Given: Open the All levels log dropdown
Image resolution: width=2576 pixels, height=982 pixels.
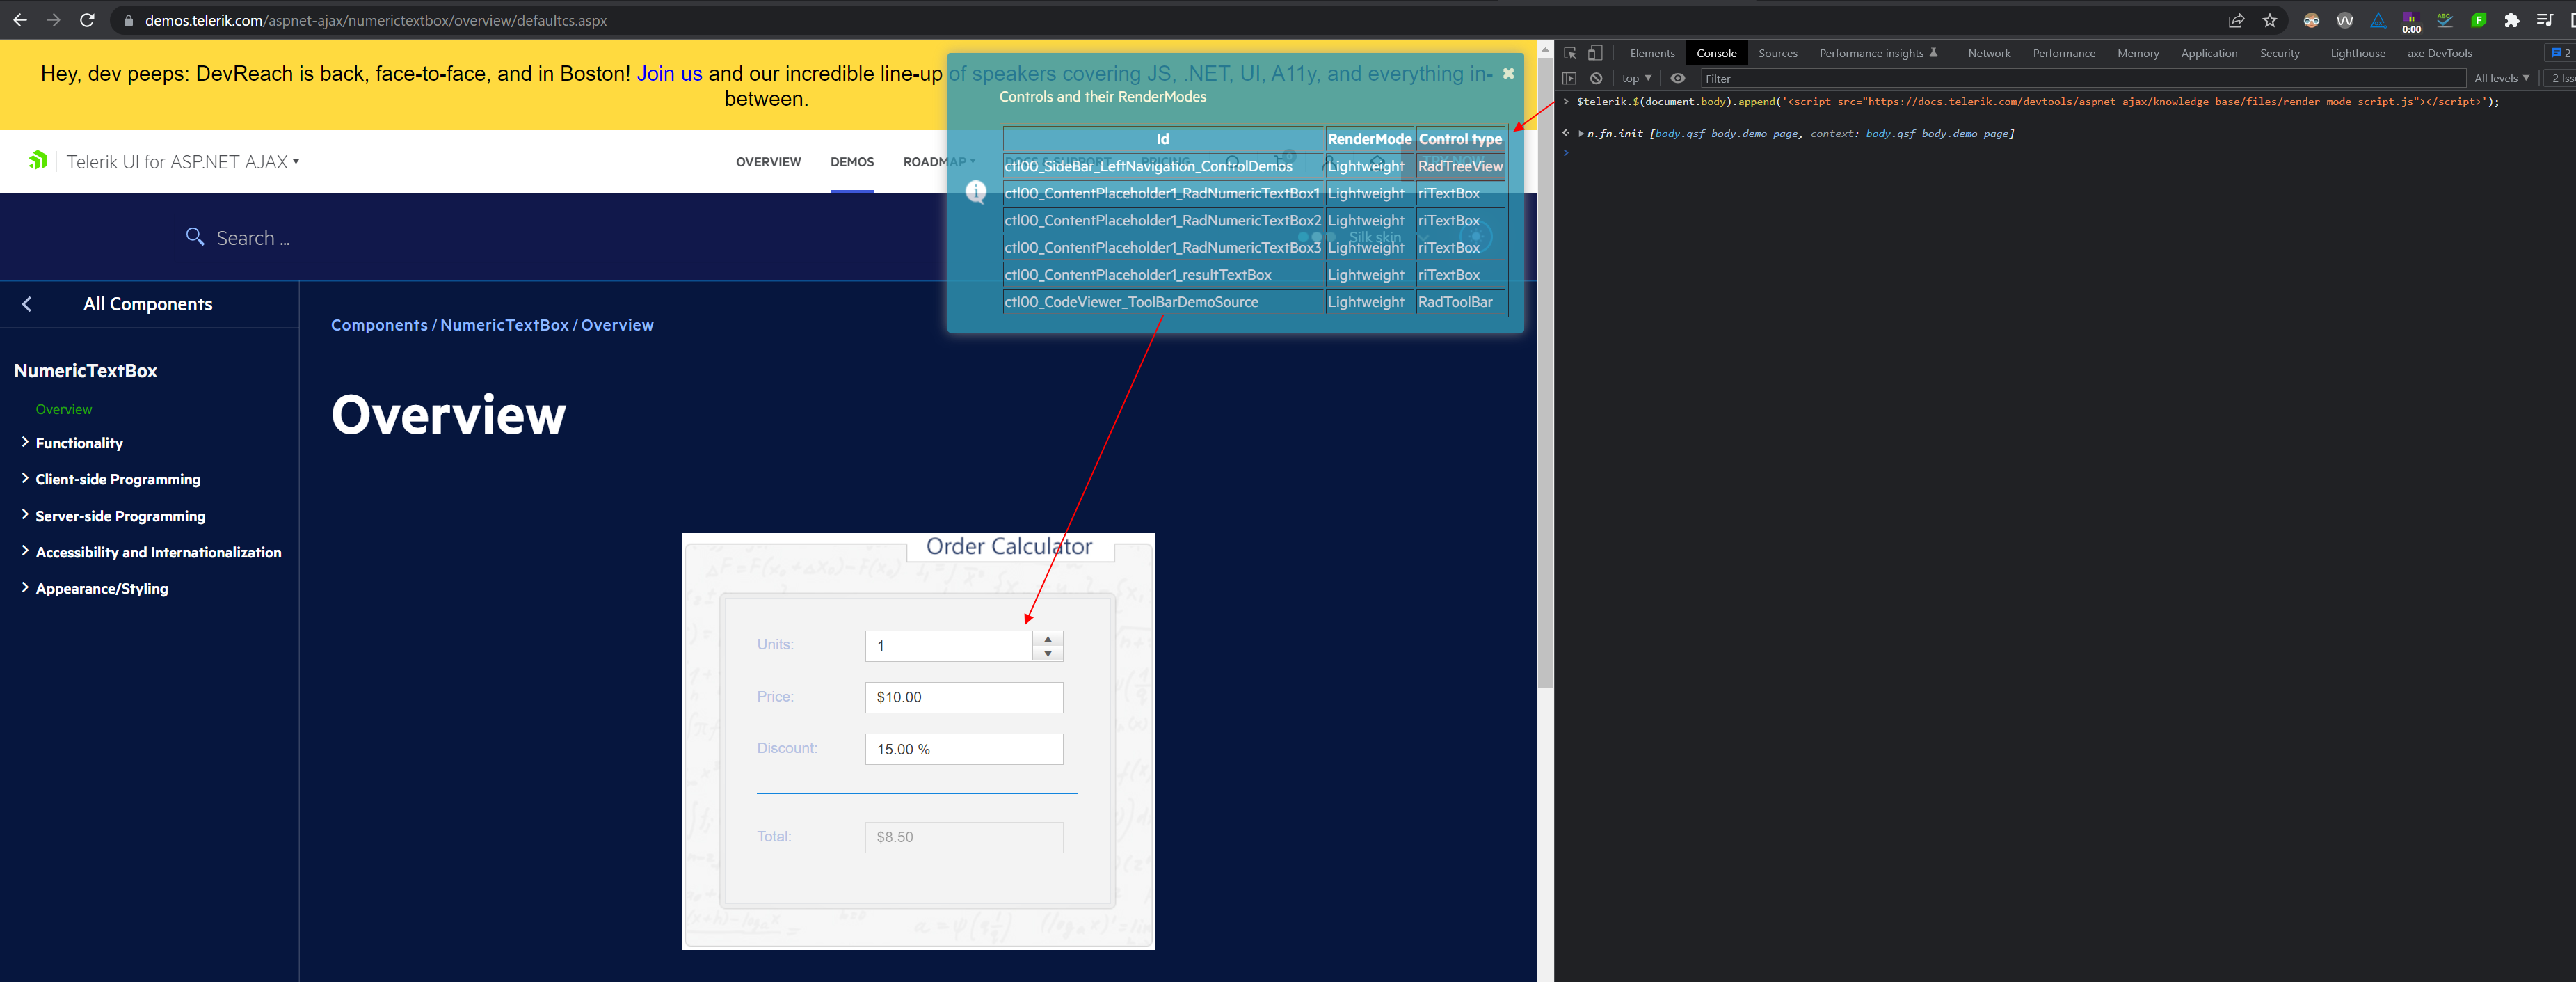Looking at the screenshot, I should [x=2500, y=78].
